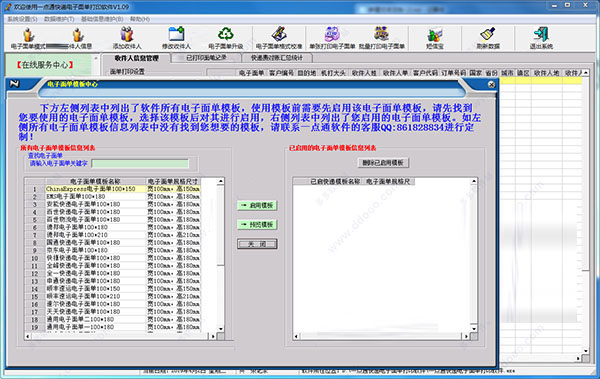Select row 顺丰速运电子面单100*150
Screen dimensions: 600x379
pyautogui.click(x=112, y=288)
